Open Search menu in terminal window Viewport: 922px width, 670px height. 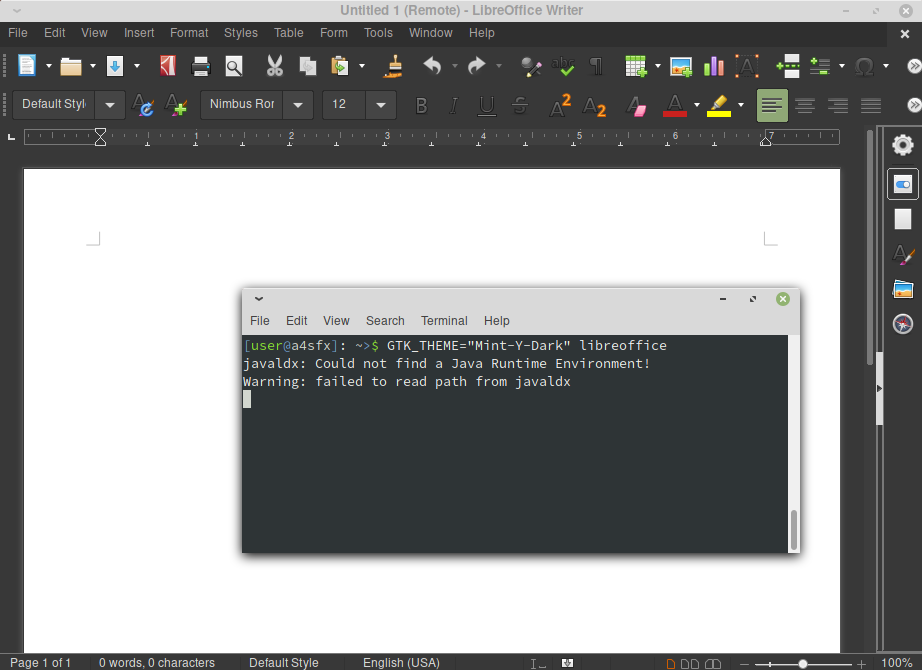click(385, 321)
